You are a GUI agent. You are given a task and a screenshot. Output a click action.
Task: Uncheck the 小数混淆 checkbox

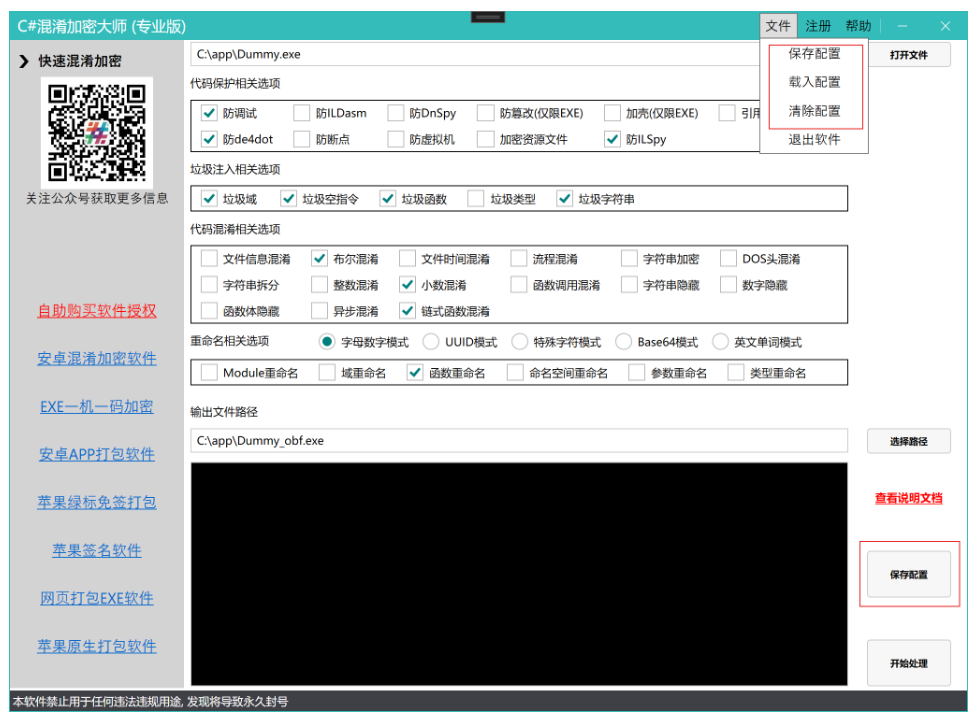pyautogui.click(x=407, y=285)
